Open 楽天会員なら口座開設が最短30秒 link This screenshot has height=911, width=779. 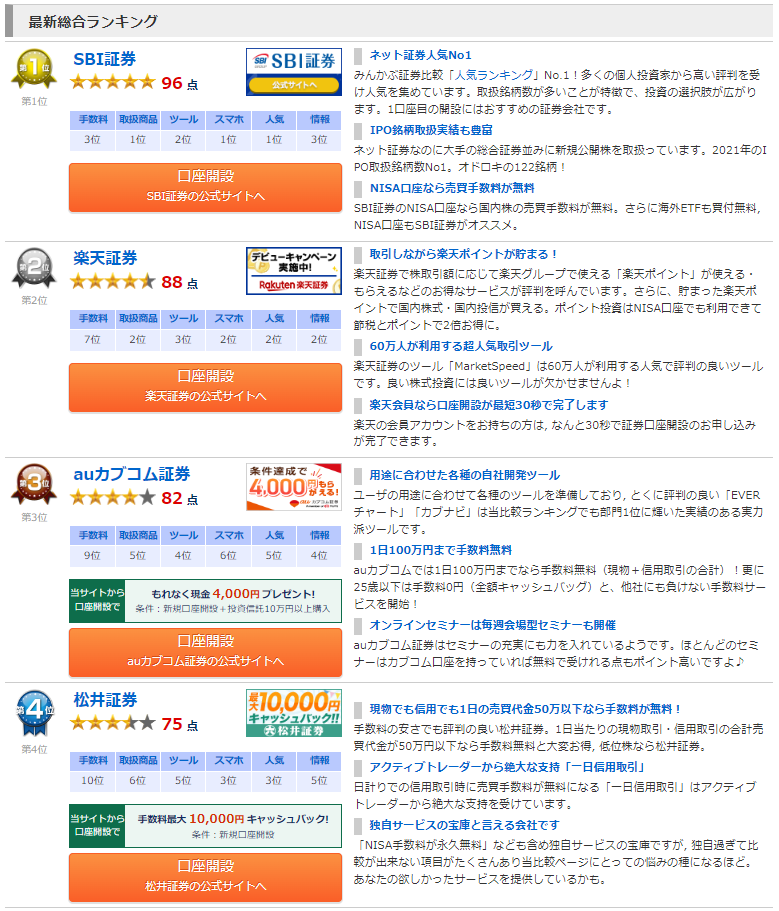[x=489, y=405]
